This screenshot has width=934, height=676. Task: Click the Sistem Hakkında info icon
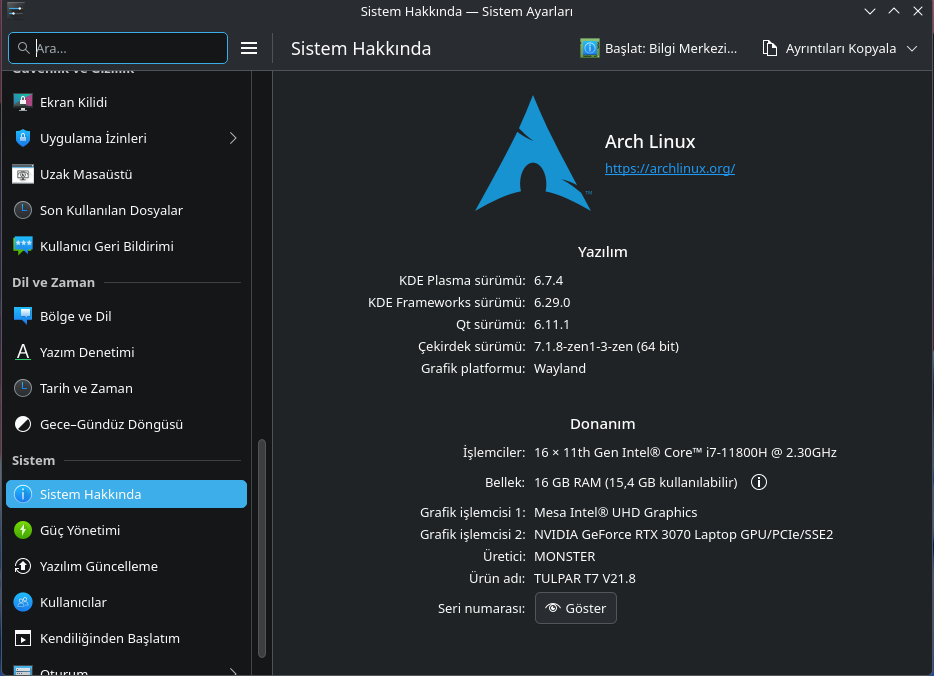(23, 494)
